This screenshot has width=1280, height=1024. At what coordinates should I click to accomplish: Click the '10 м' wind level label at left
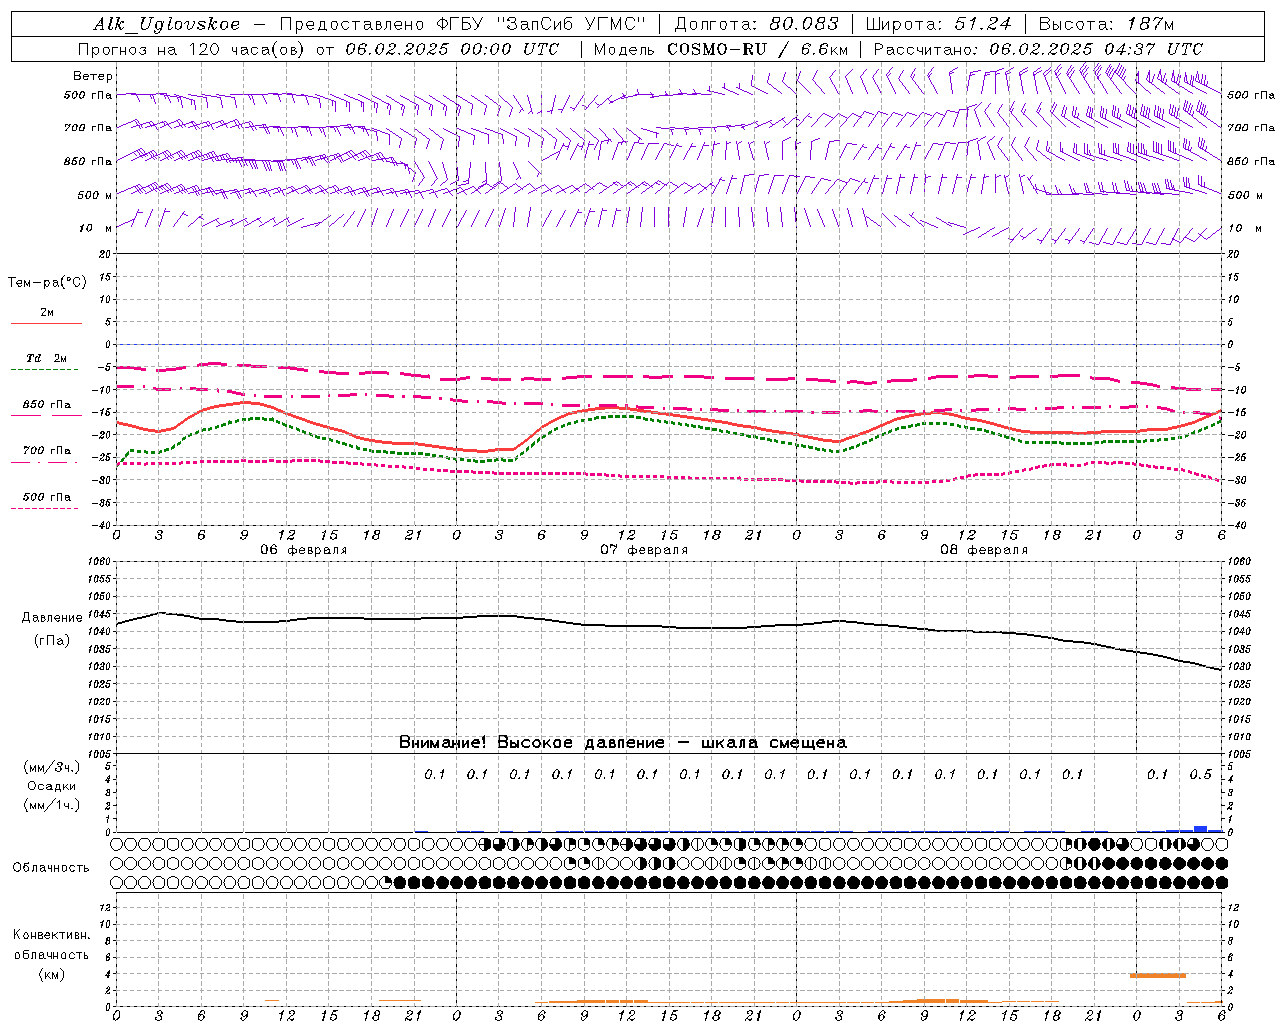96,229
